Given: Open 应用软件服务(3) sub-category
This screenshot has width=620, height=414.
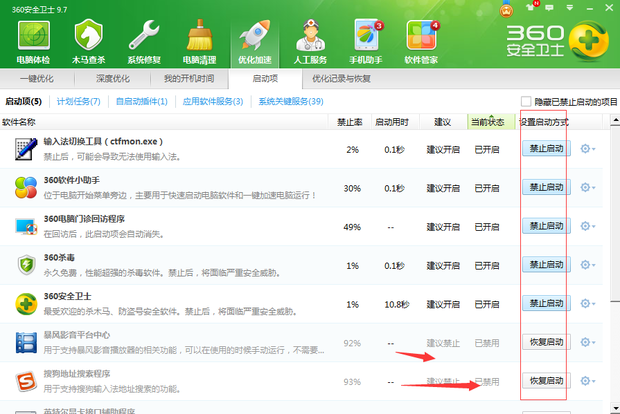Looking at the screenshot, I should [213, 102].
